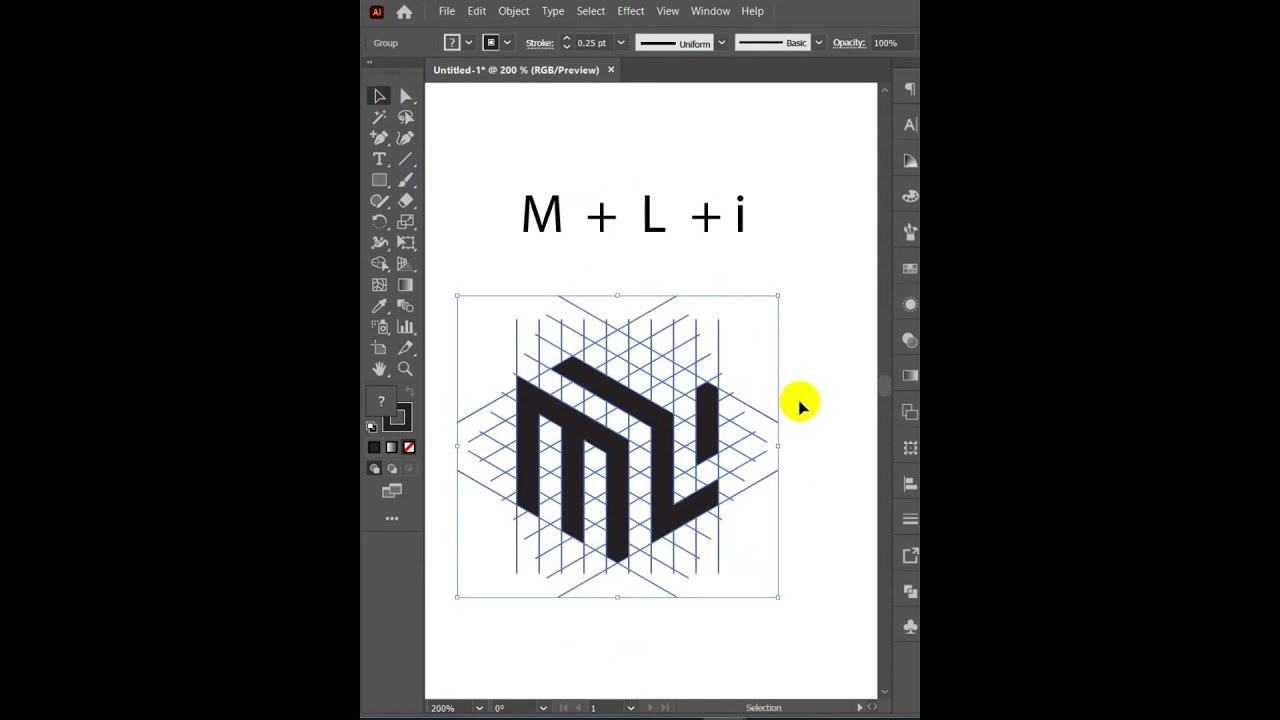Open the Type menu
Image resolution: width=1280 pixels, height=720 pixels.
553,11
